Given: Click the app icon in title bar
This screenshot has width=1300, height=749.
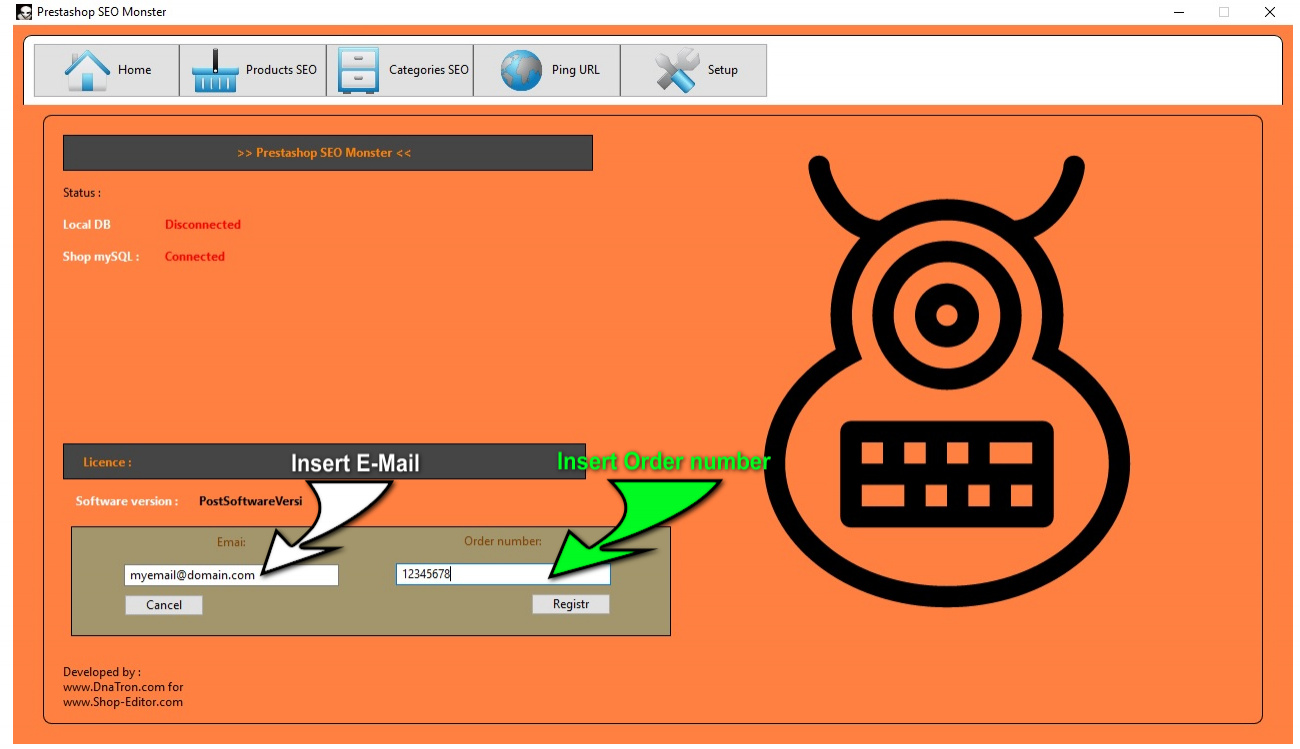Looking at the screenshot, I should tap(24, 12).
